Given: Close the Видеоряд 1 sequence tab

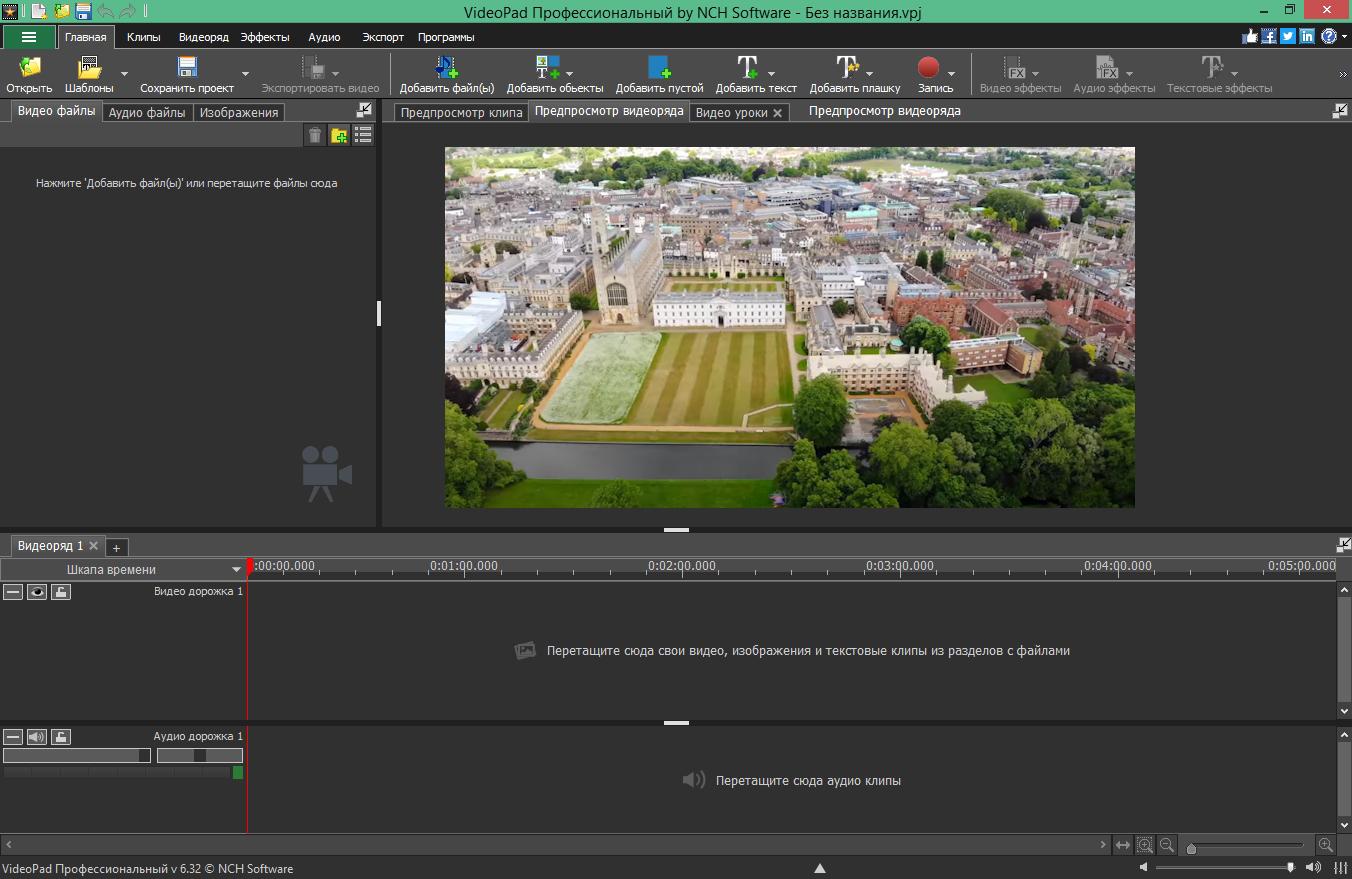Looking at the screenshot, I should (94, 546).
